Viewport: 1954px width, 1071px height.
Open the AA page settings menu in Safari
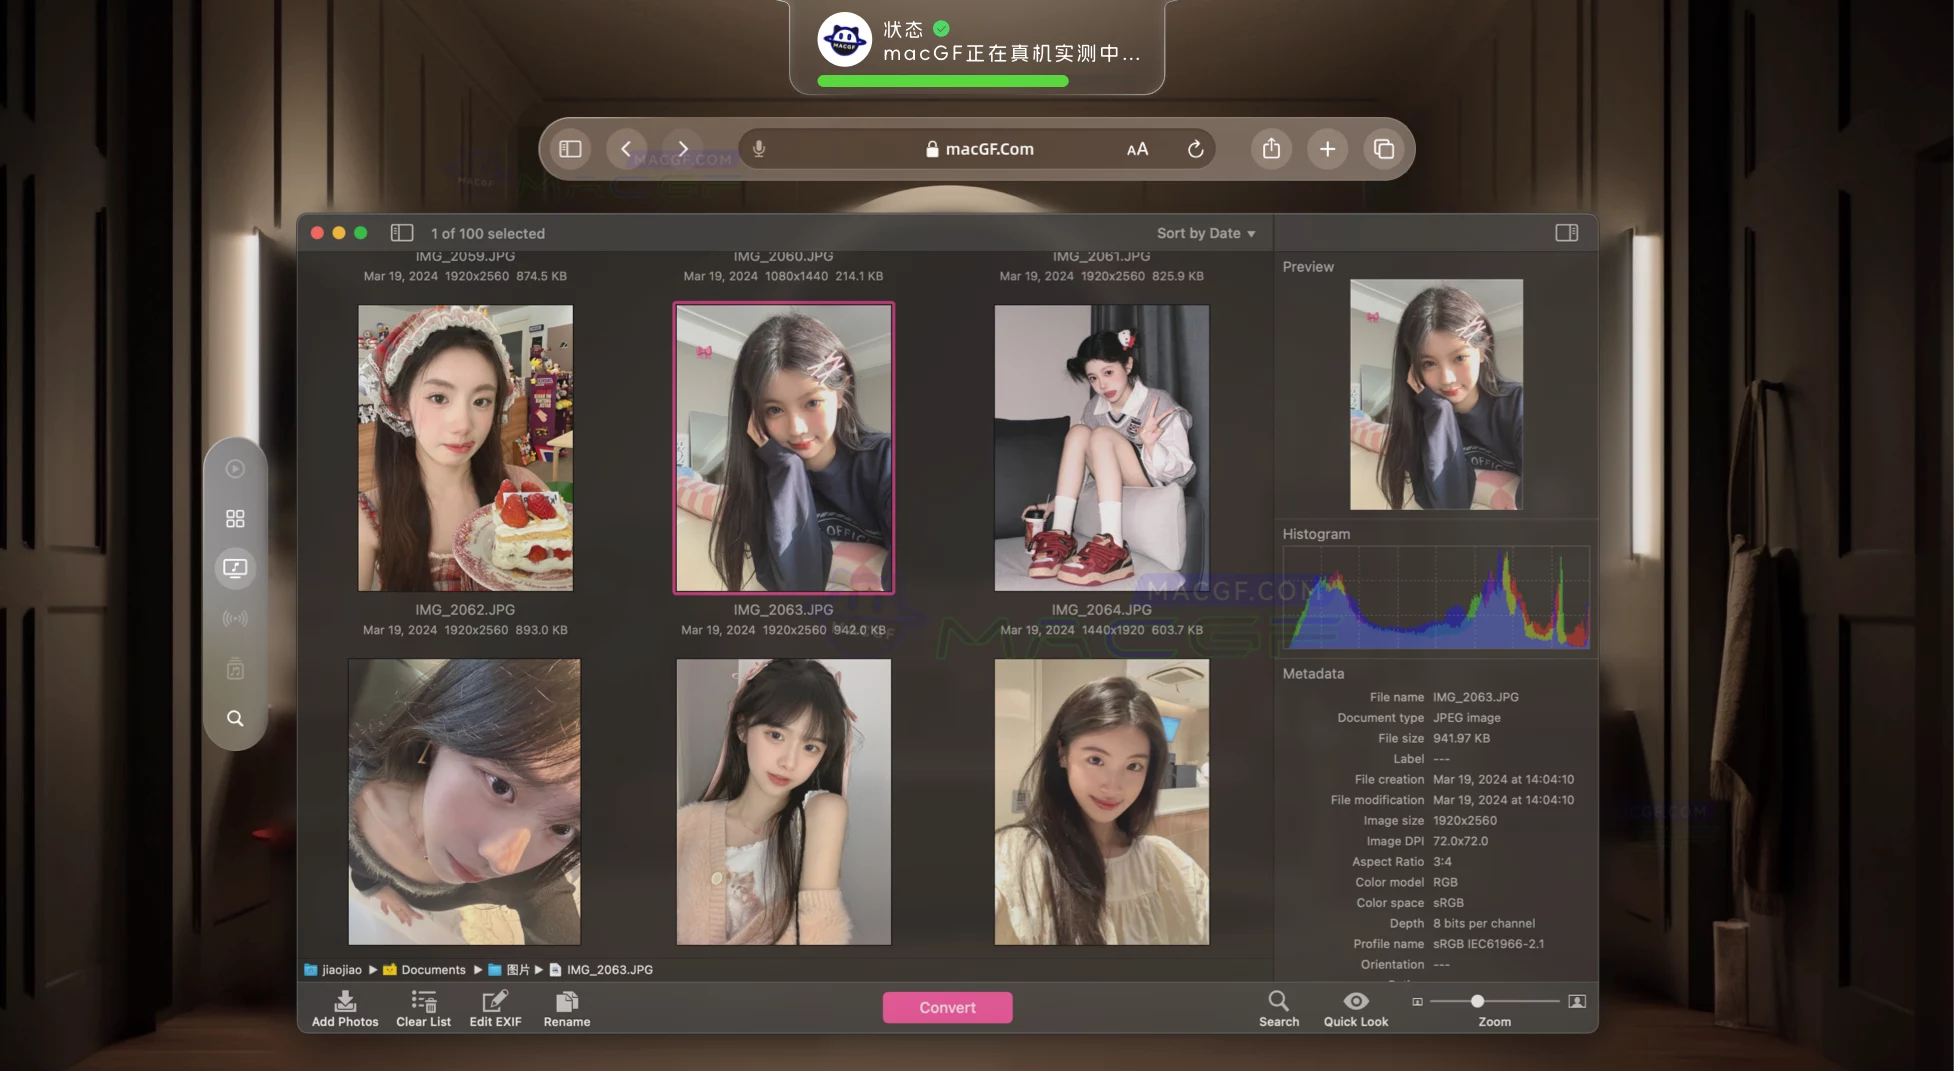coord(1137,148)
